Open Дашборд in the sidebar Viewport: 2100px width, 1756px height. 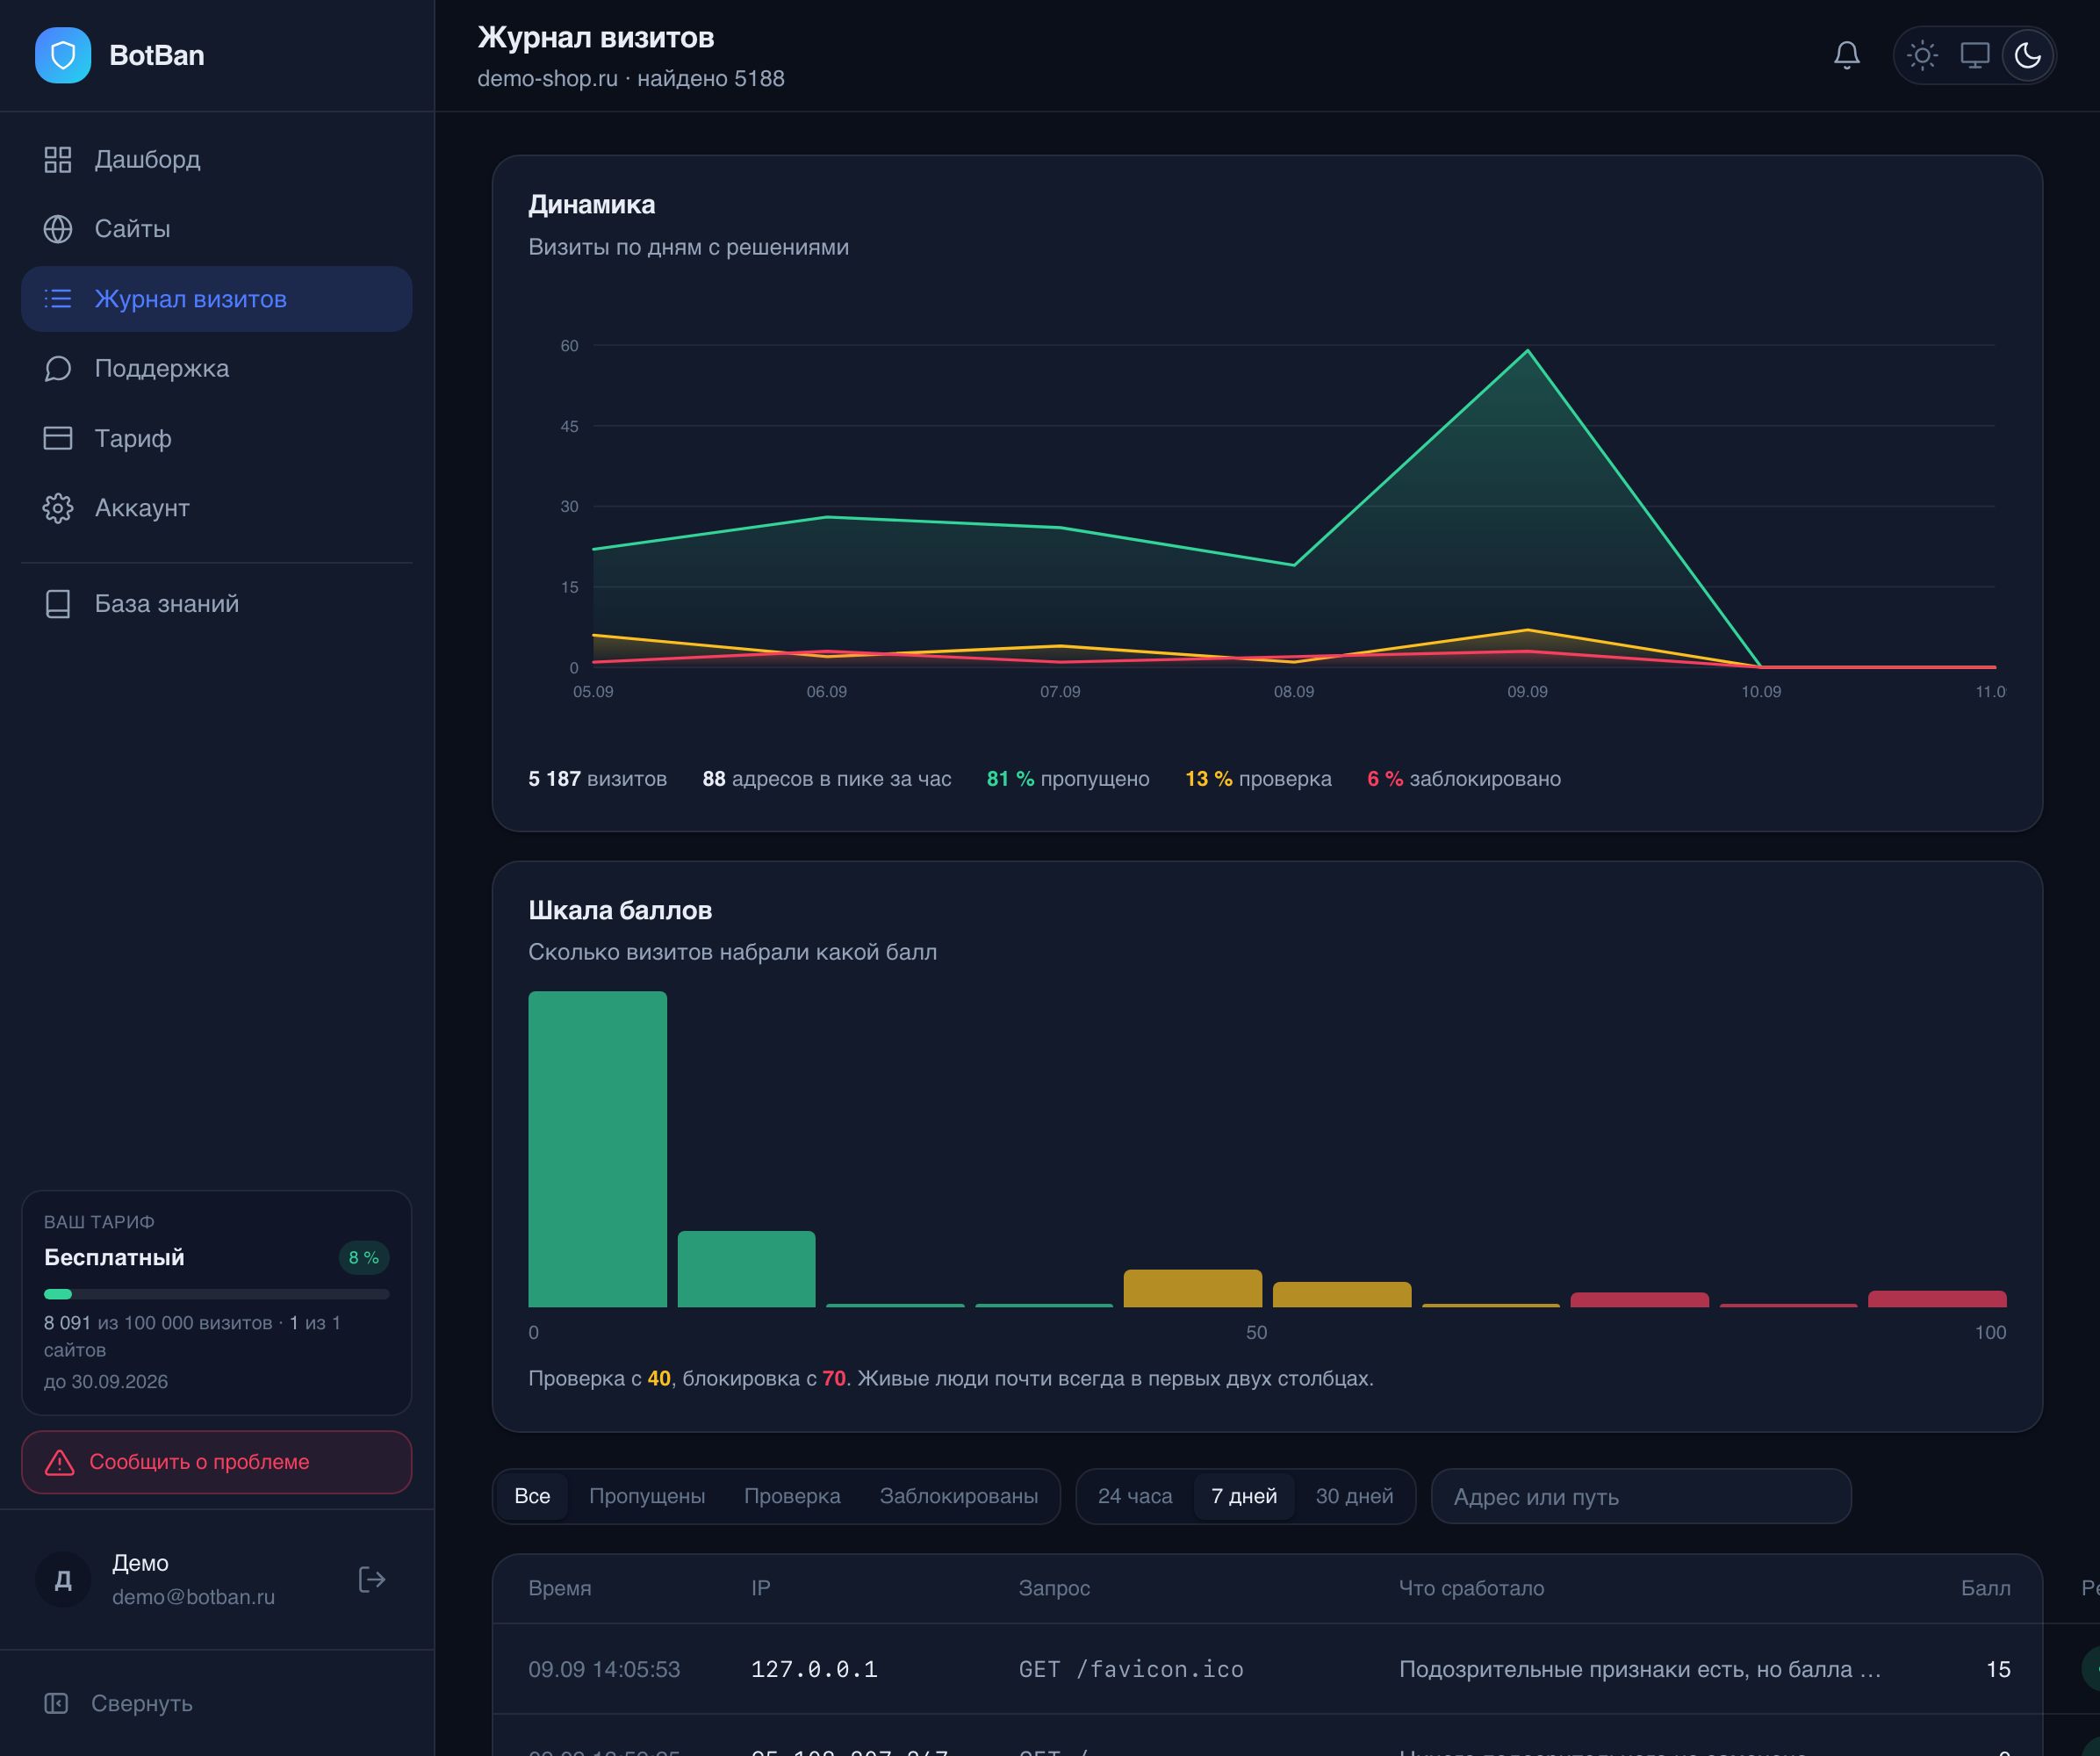tap(217, 160)
